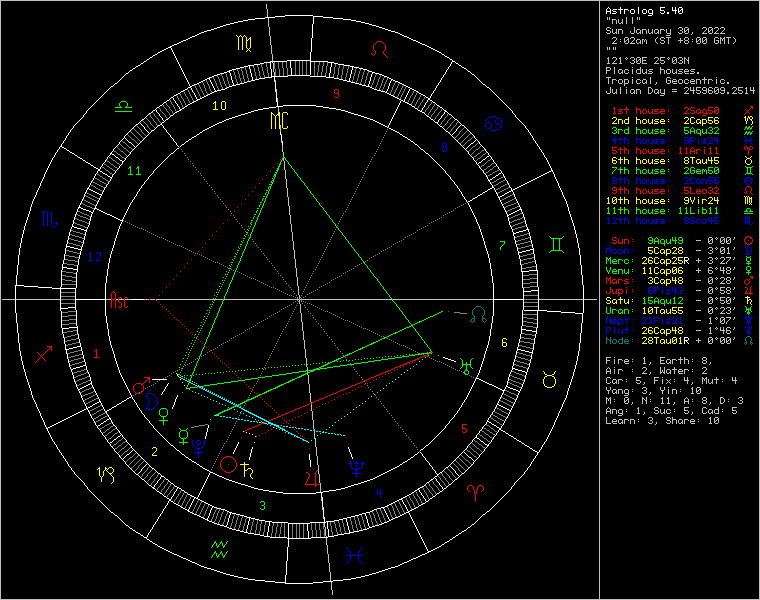Click the Aries glyph in the zodiac ring
The width and height of the screenshot is (760, 600).
475,493
